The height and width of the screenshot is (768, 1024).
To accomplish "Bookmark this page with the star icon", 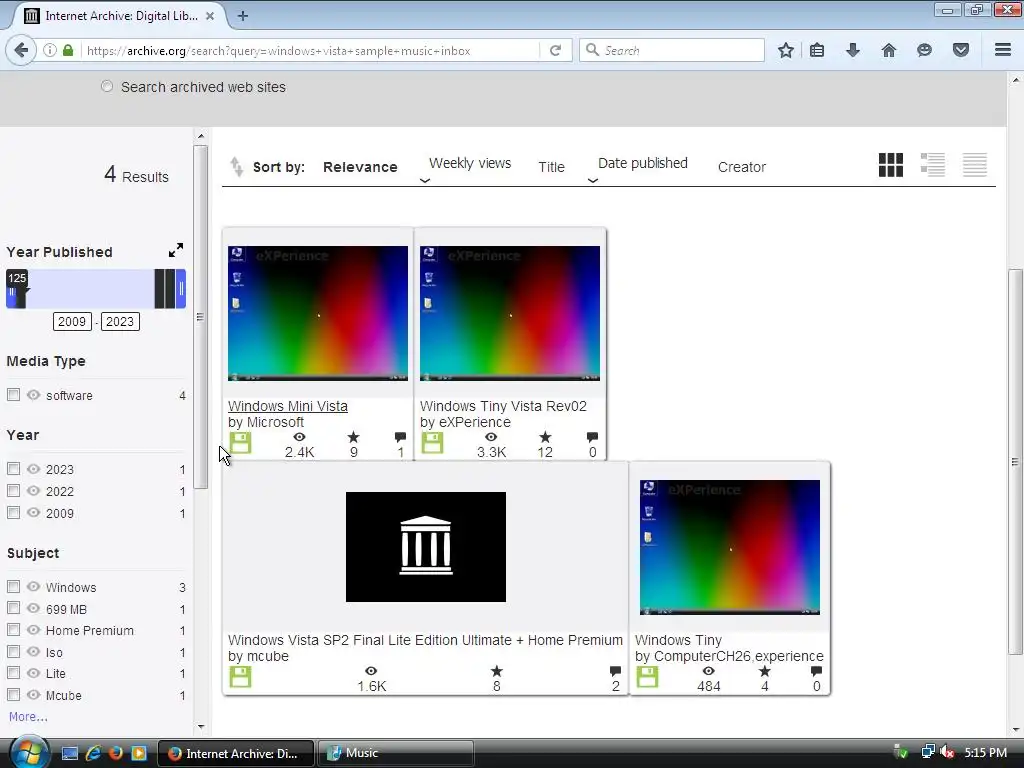I will (x=786, y=50).
